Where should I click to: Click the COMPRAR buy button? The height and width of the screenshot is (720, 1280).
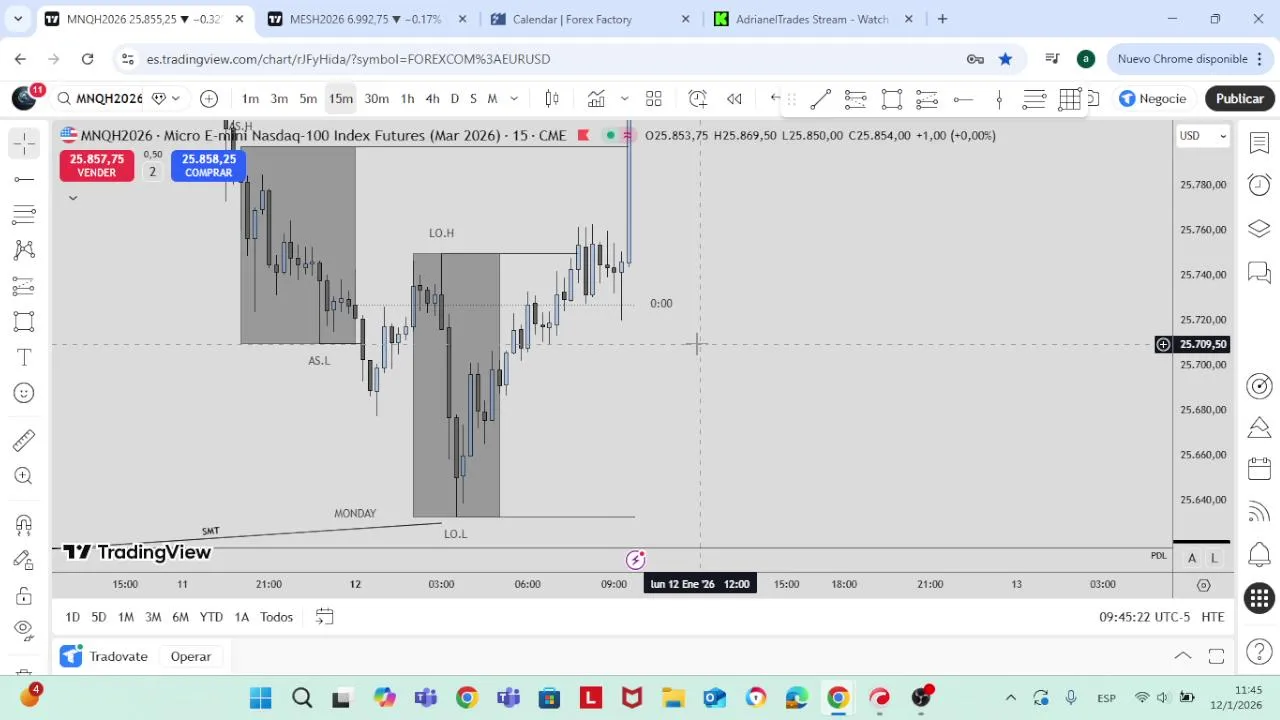click(x=208, y=165)
